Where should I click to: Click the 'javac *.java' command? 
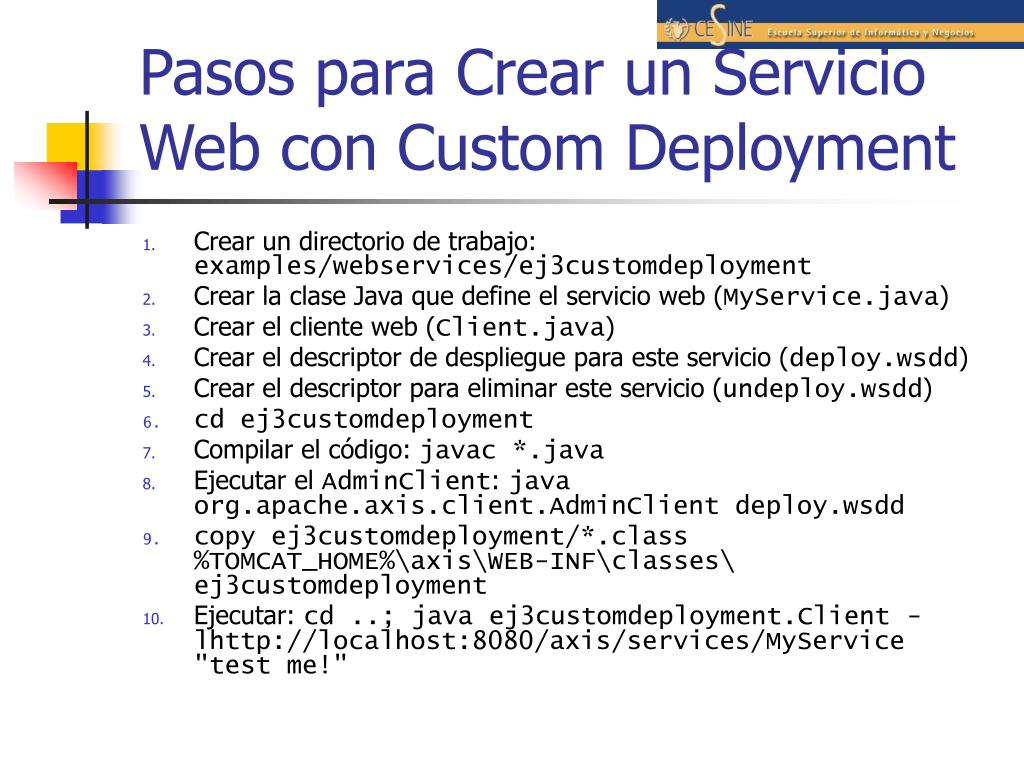click(x=511, y=451)
